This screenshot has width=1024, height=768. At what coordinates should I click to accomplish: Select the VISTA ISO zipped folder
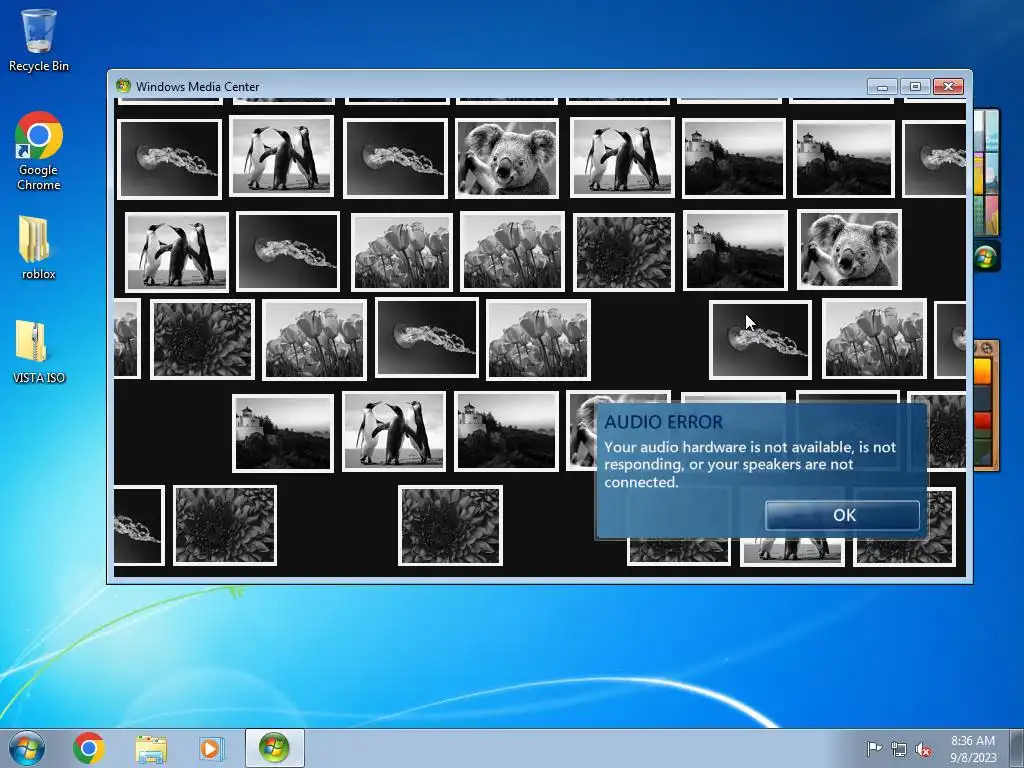coord(39,351)
